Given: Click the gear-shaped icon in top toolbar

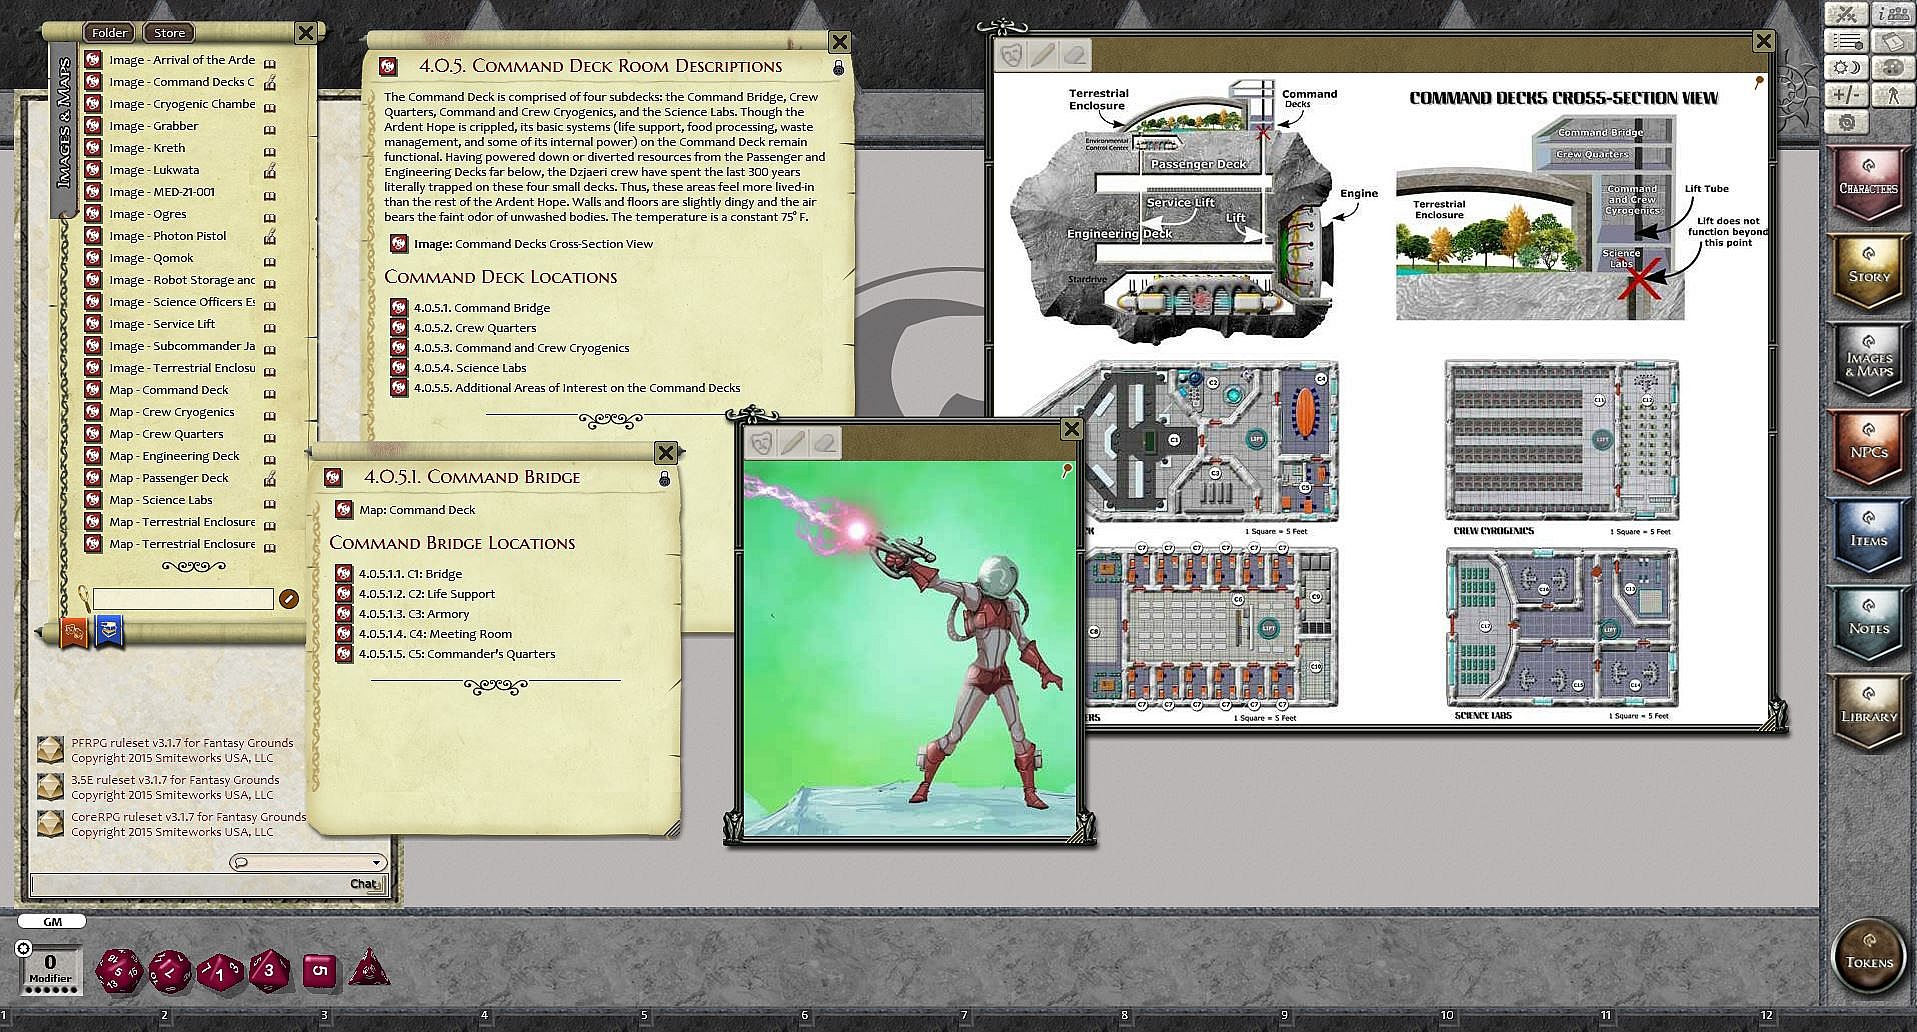Looking at the screenshot, I should coord(1846,122).
